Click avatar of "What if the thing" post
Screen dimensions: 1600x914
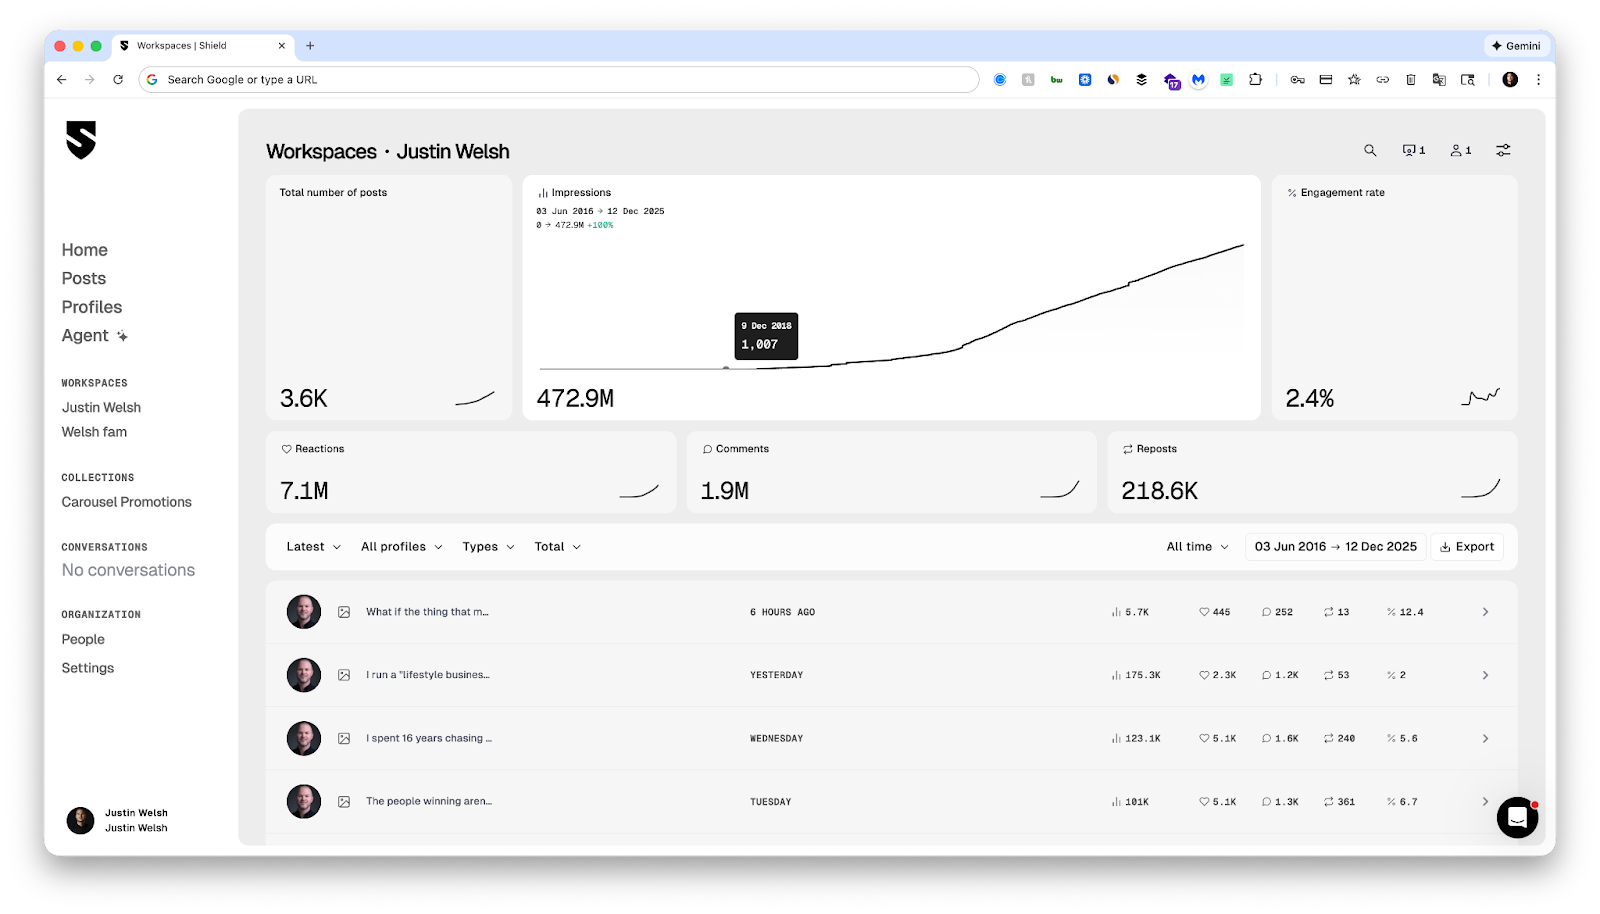(304, 612)
